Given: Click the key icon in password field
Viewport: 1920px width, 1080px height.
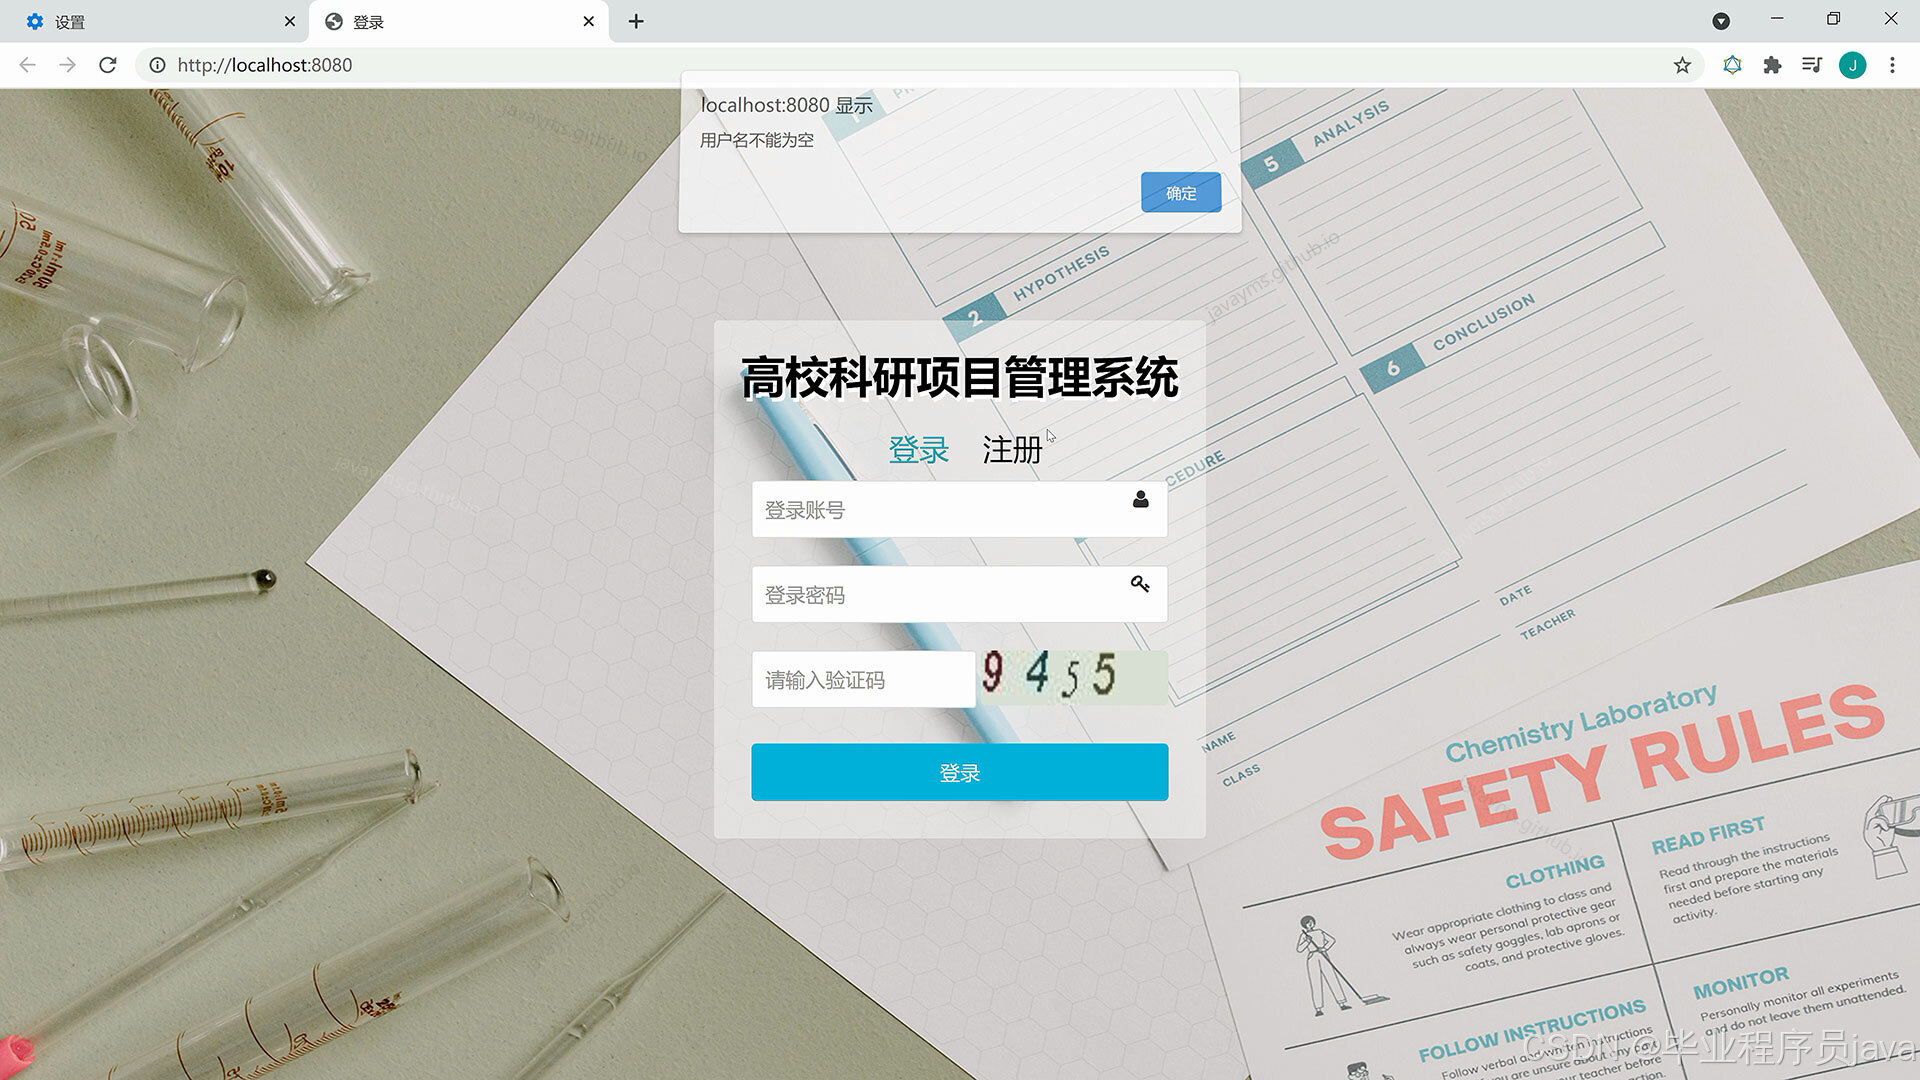Looking at the screenshot, I should click(1140, 584).
